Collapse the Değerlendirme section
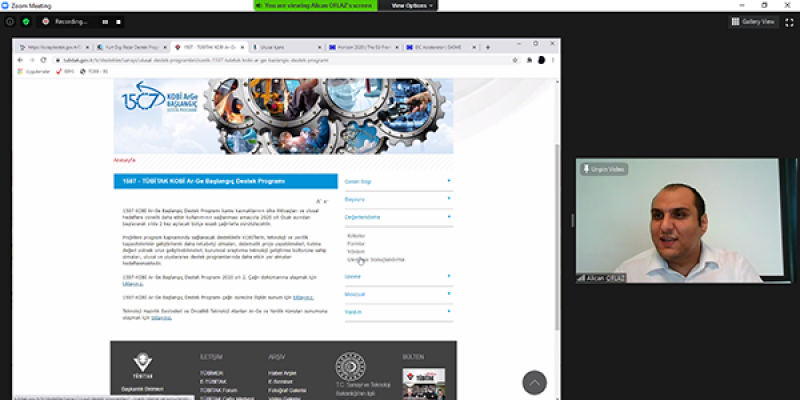The width and height of the screenshot is (800, 400). [398, 217]
